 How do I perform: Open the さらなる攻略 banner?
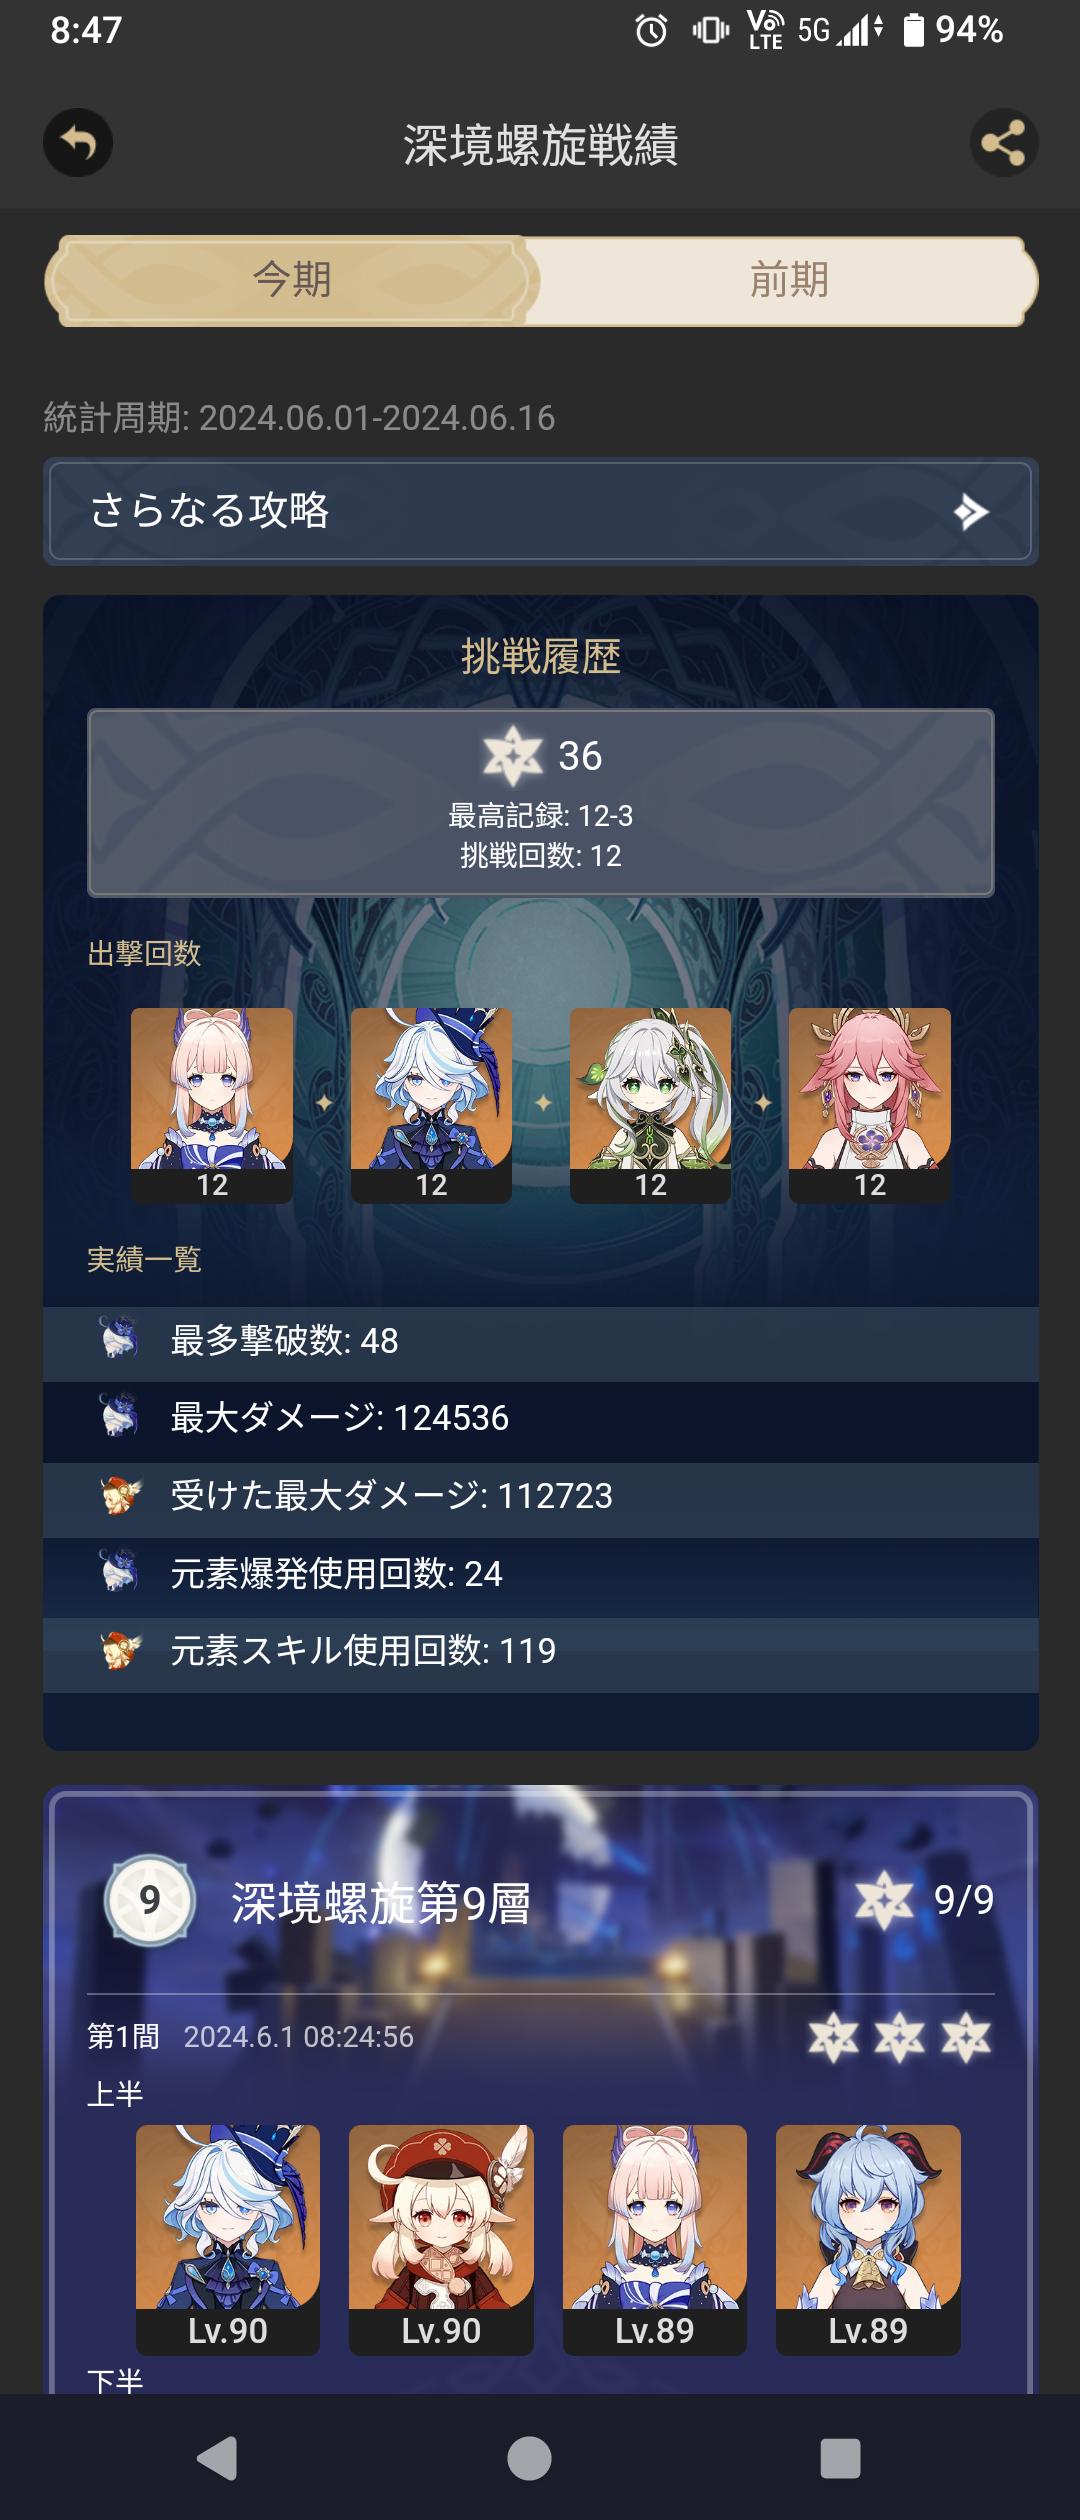pyautogui.click(x=540, y=511)
